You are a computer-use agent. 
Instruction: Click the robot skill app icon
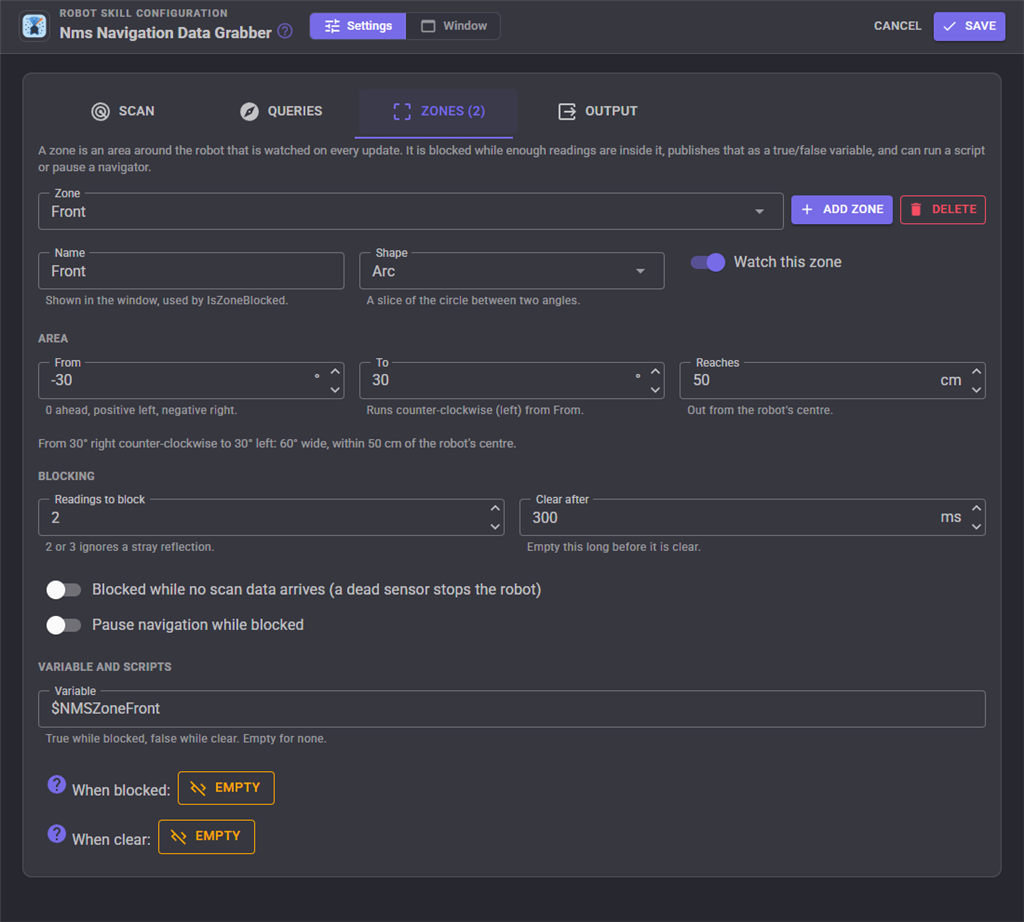point(35,26)
